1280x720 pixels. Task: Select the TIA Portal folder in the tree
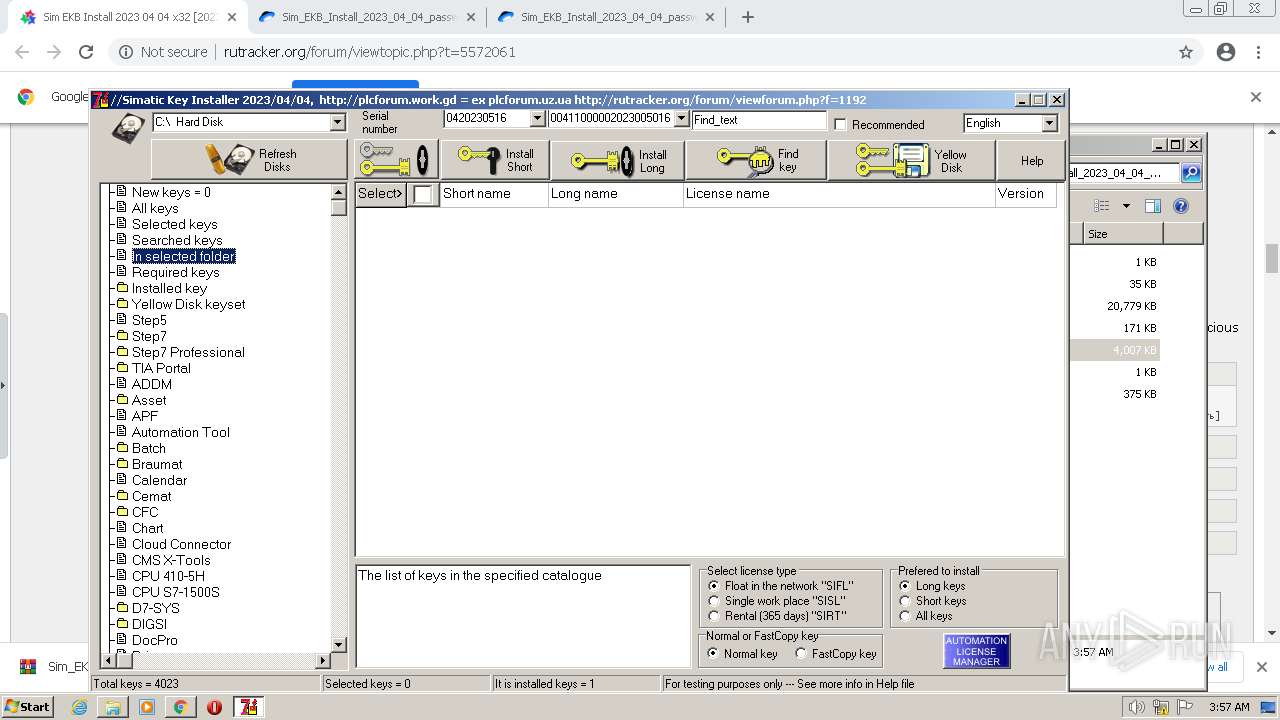point(161,368)
